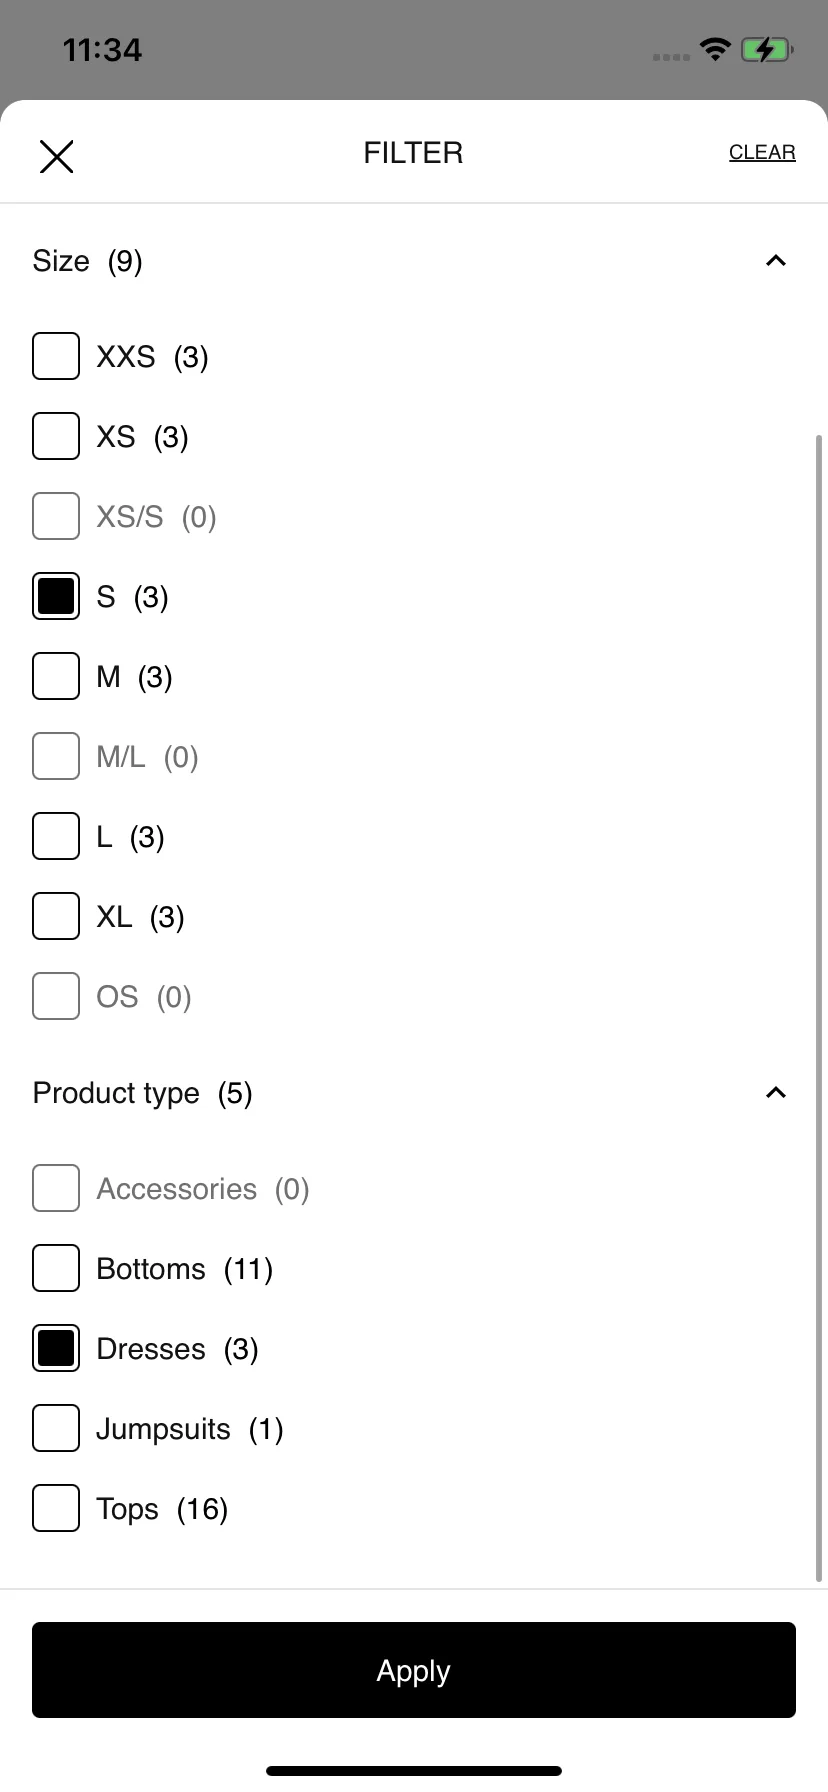Click the vertical scrollbar on the right
Screen dimensions: 828x1792
[x=820, y=1008]
